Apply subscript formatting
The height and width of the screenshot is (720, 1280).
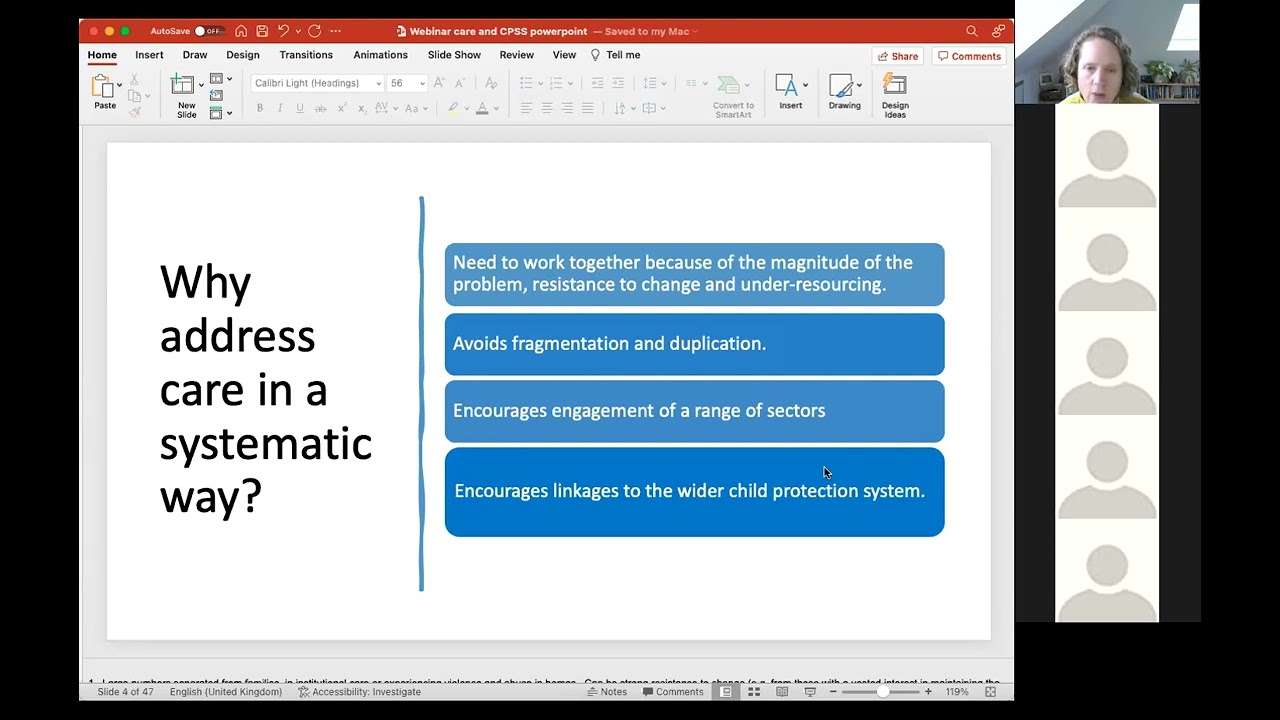pos(362,108)
